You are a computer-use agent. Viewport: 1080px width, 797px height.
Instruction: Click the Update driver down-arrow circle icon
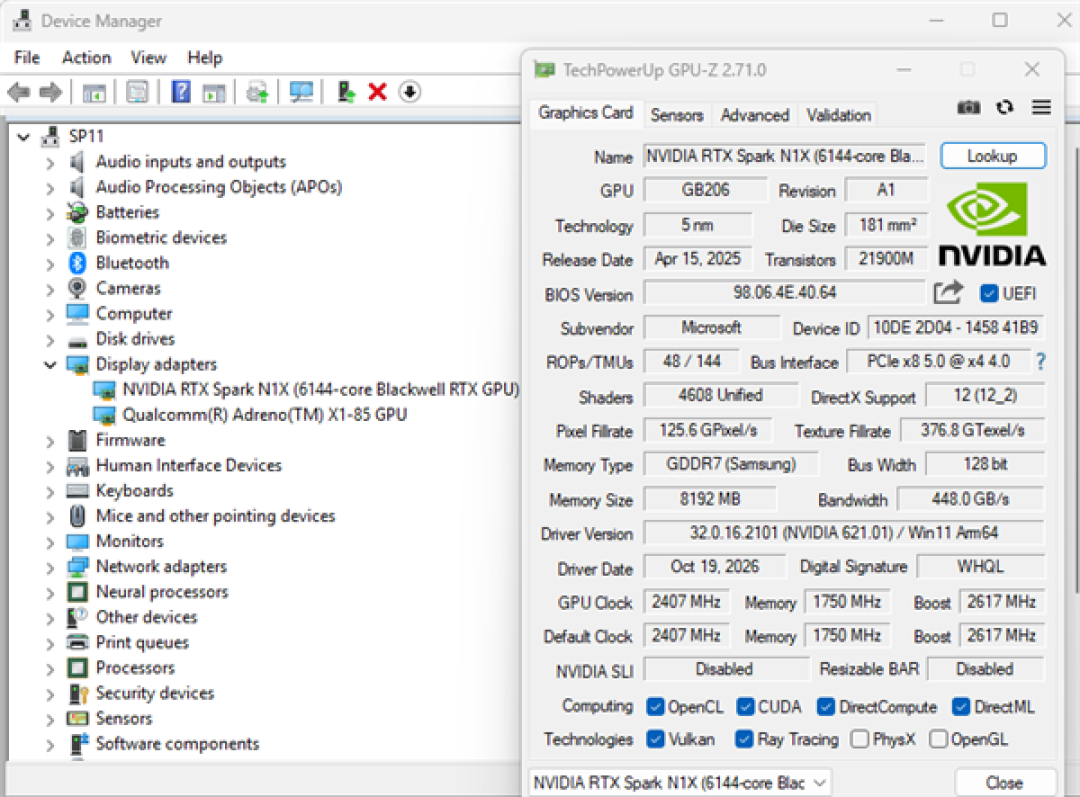coord(410,92)
